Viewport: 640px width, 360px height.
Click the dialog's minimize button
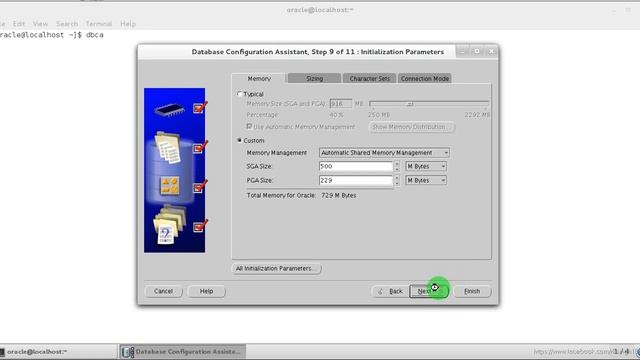pos(462,51)
